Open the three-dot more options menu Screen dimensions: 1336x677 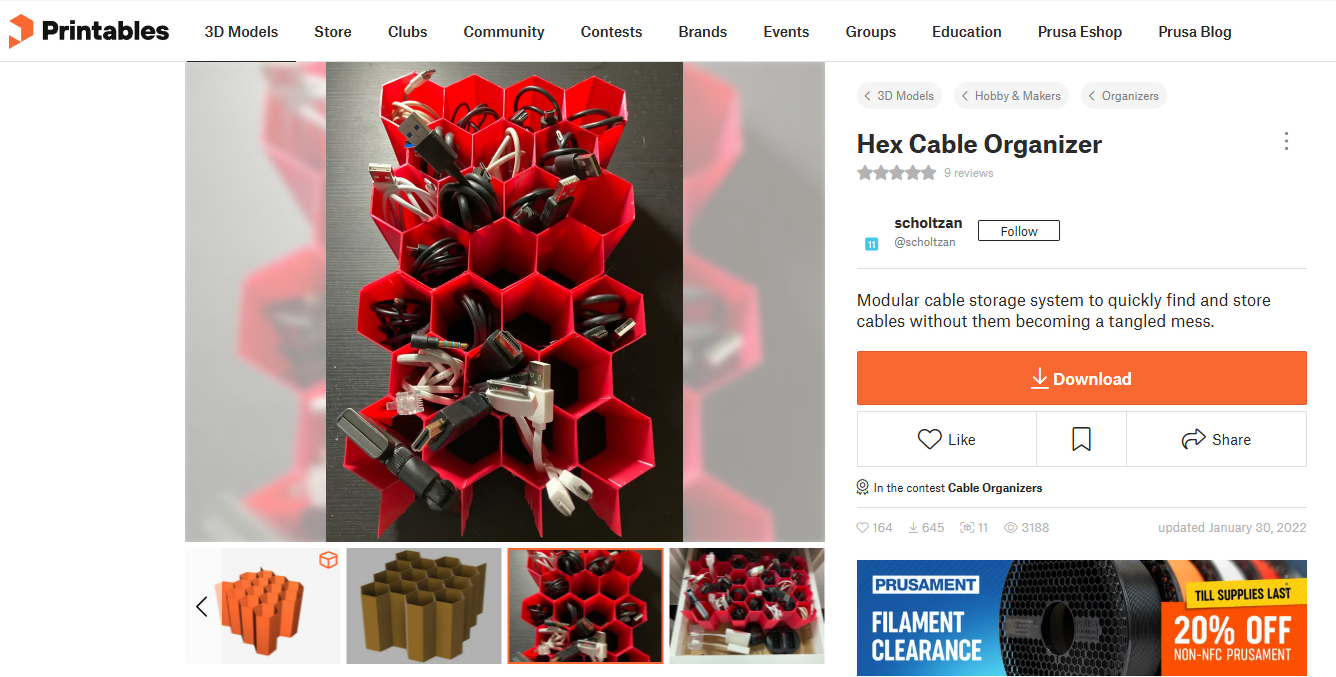click(1287, 141)
